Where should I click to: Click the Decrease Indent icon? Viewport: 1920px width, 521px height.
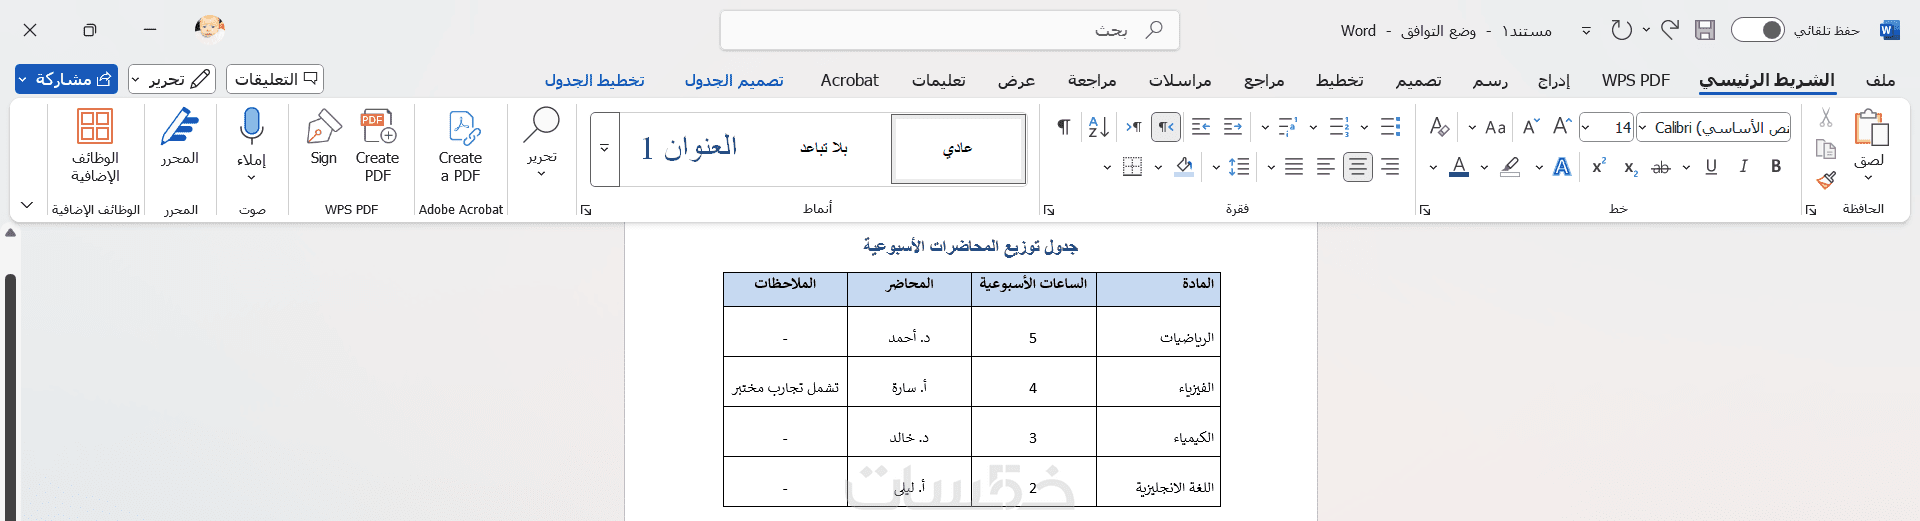1233,127
